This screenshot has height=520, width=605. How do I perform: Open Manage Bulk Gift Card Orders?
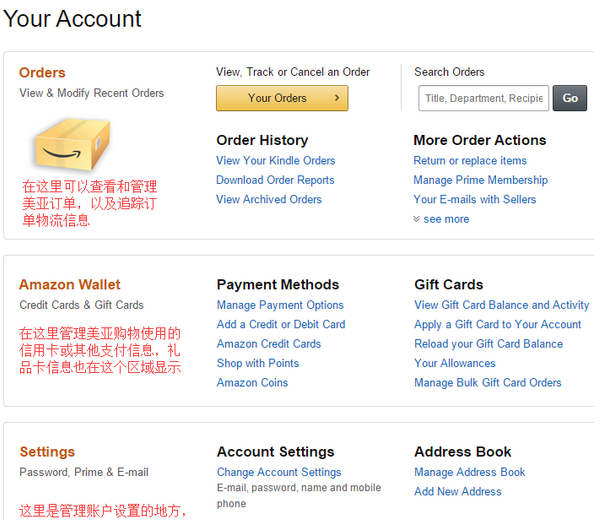tap(488, 382)
